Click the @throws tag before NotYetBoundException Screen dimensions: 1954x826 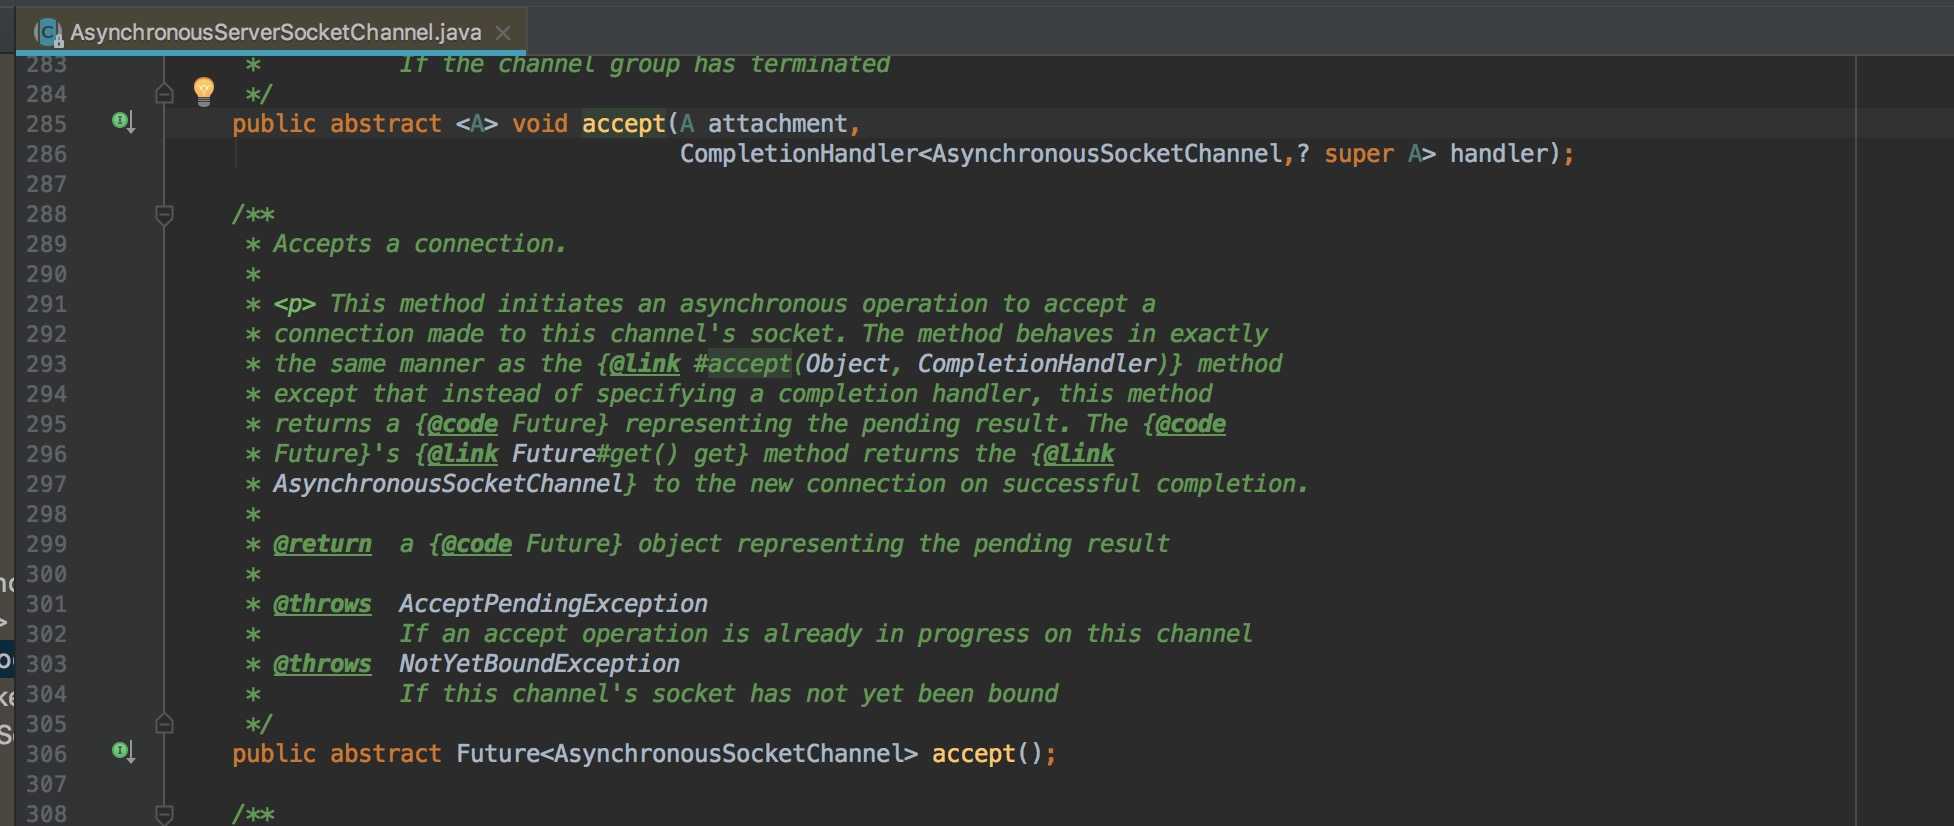pyautogui.click(x=322, y=664)
